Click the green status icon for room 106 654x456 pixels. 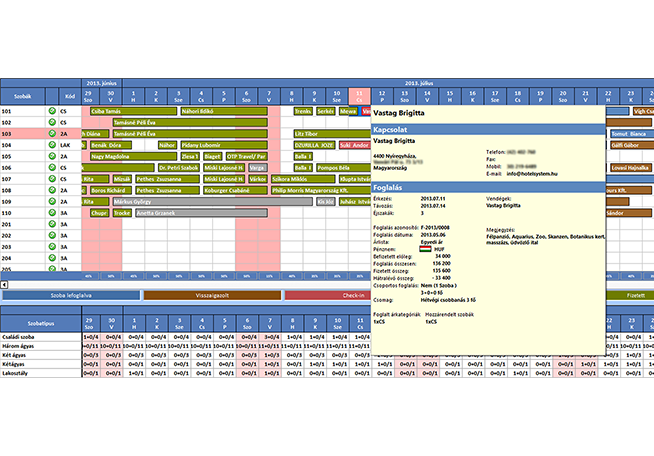[51, 167]
